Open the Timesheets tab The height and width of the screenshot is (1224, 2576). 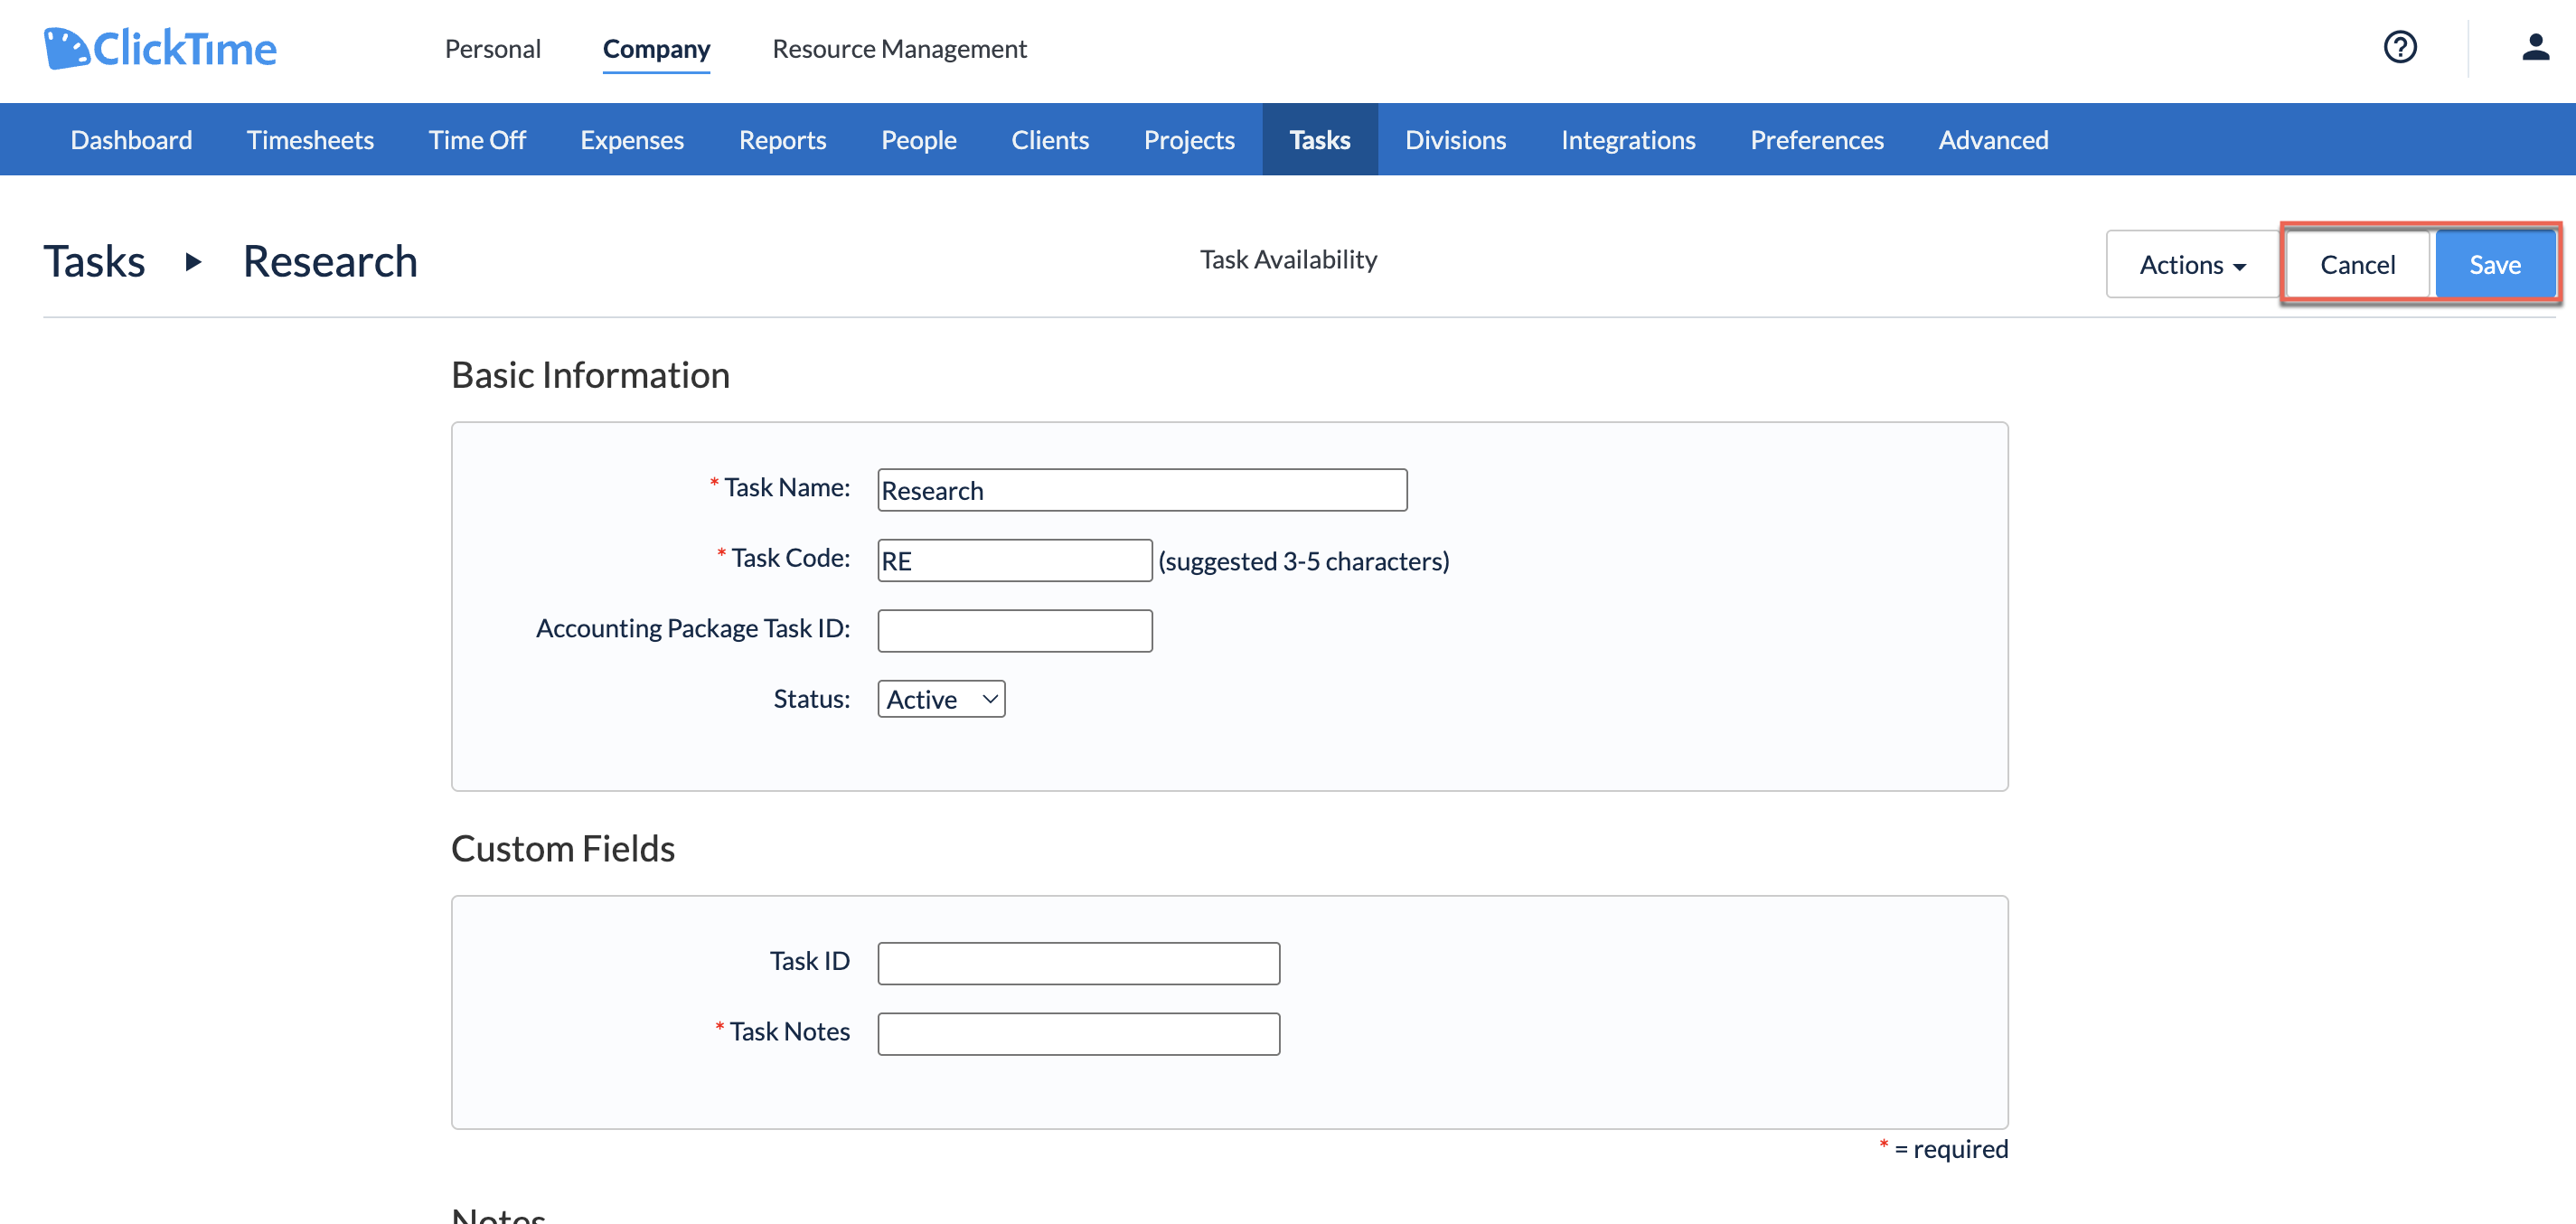pyautogui.click(x=310, y=139)
